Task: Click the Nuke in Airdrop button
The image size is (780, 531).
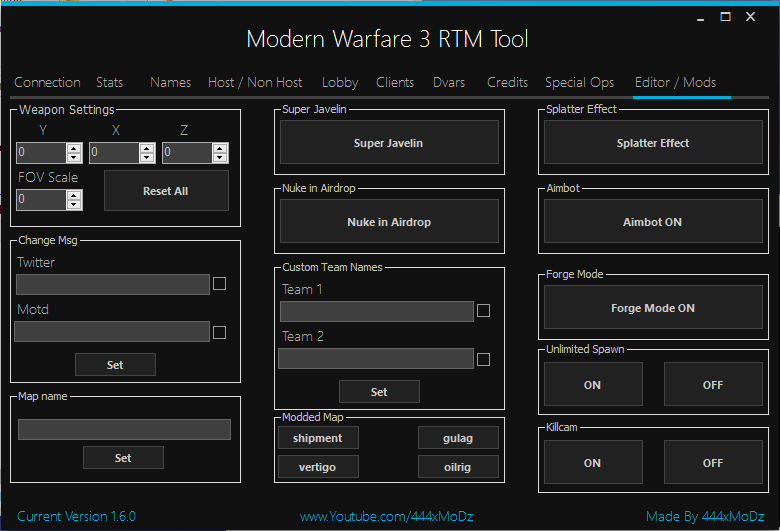Action: [389, 221]
